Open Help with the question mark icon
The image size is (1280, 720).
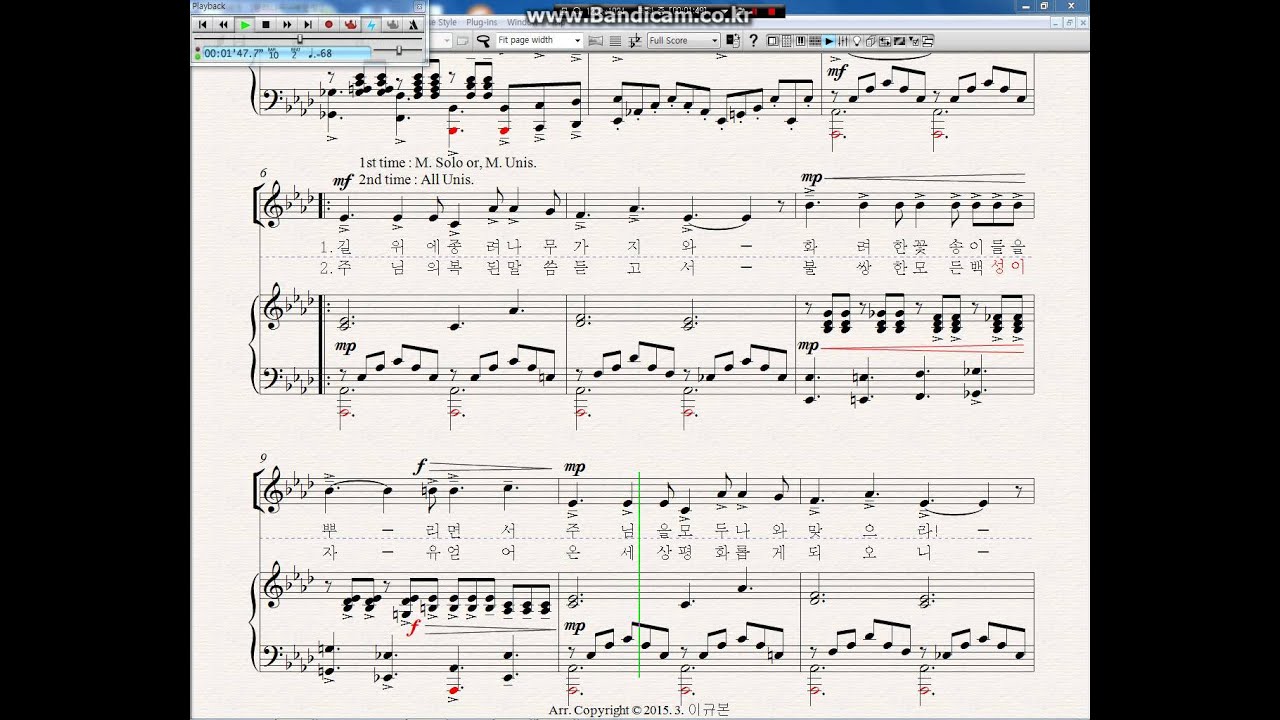(x=753, y=40)
